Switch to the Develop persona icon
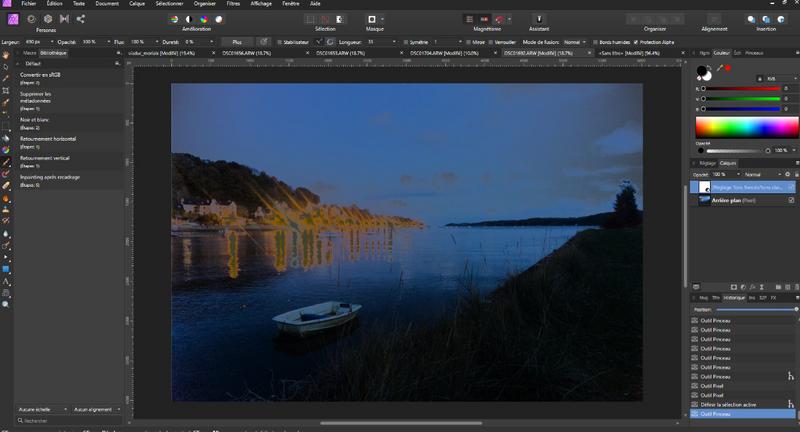The image size is (800, 432). (48, 19)
